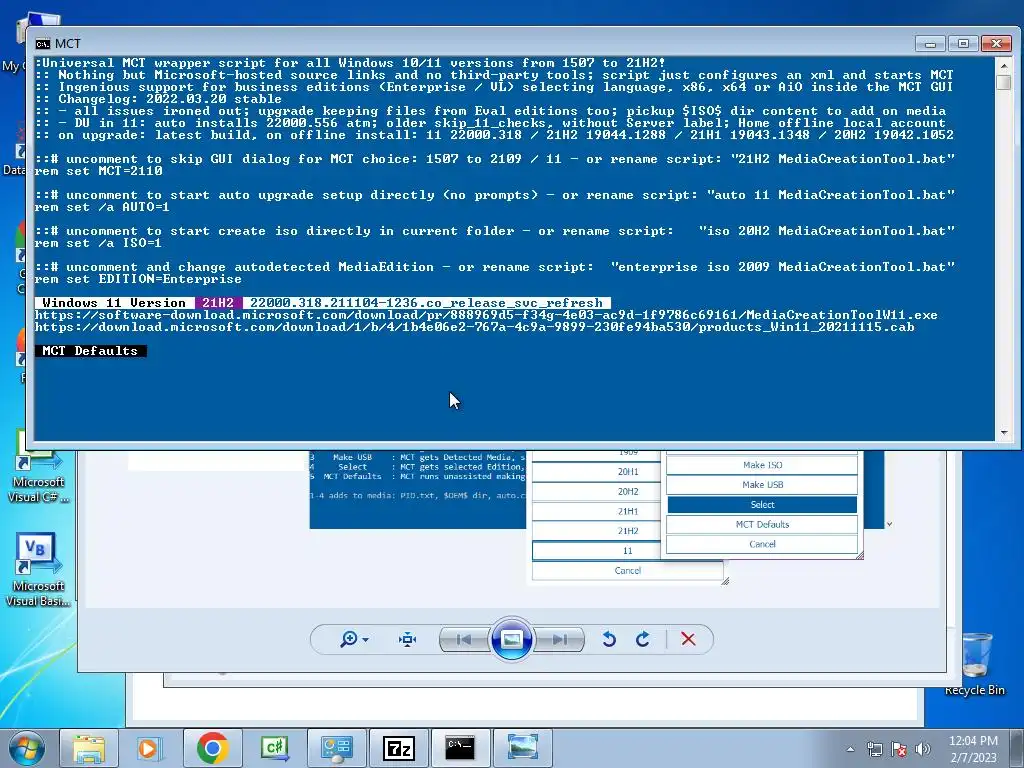Select the Microsoft Visual Basic desktop shortcut
This screenshot has width=1024, height=768.
[39, 571]
